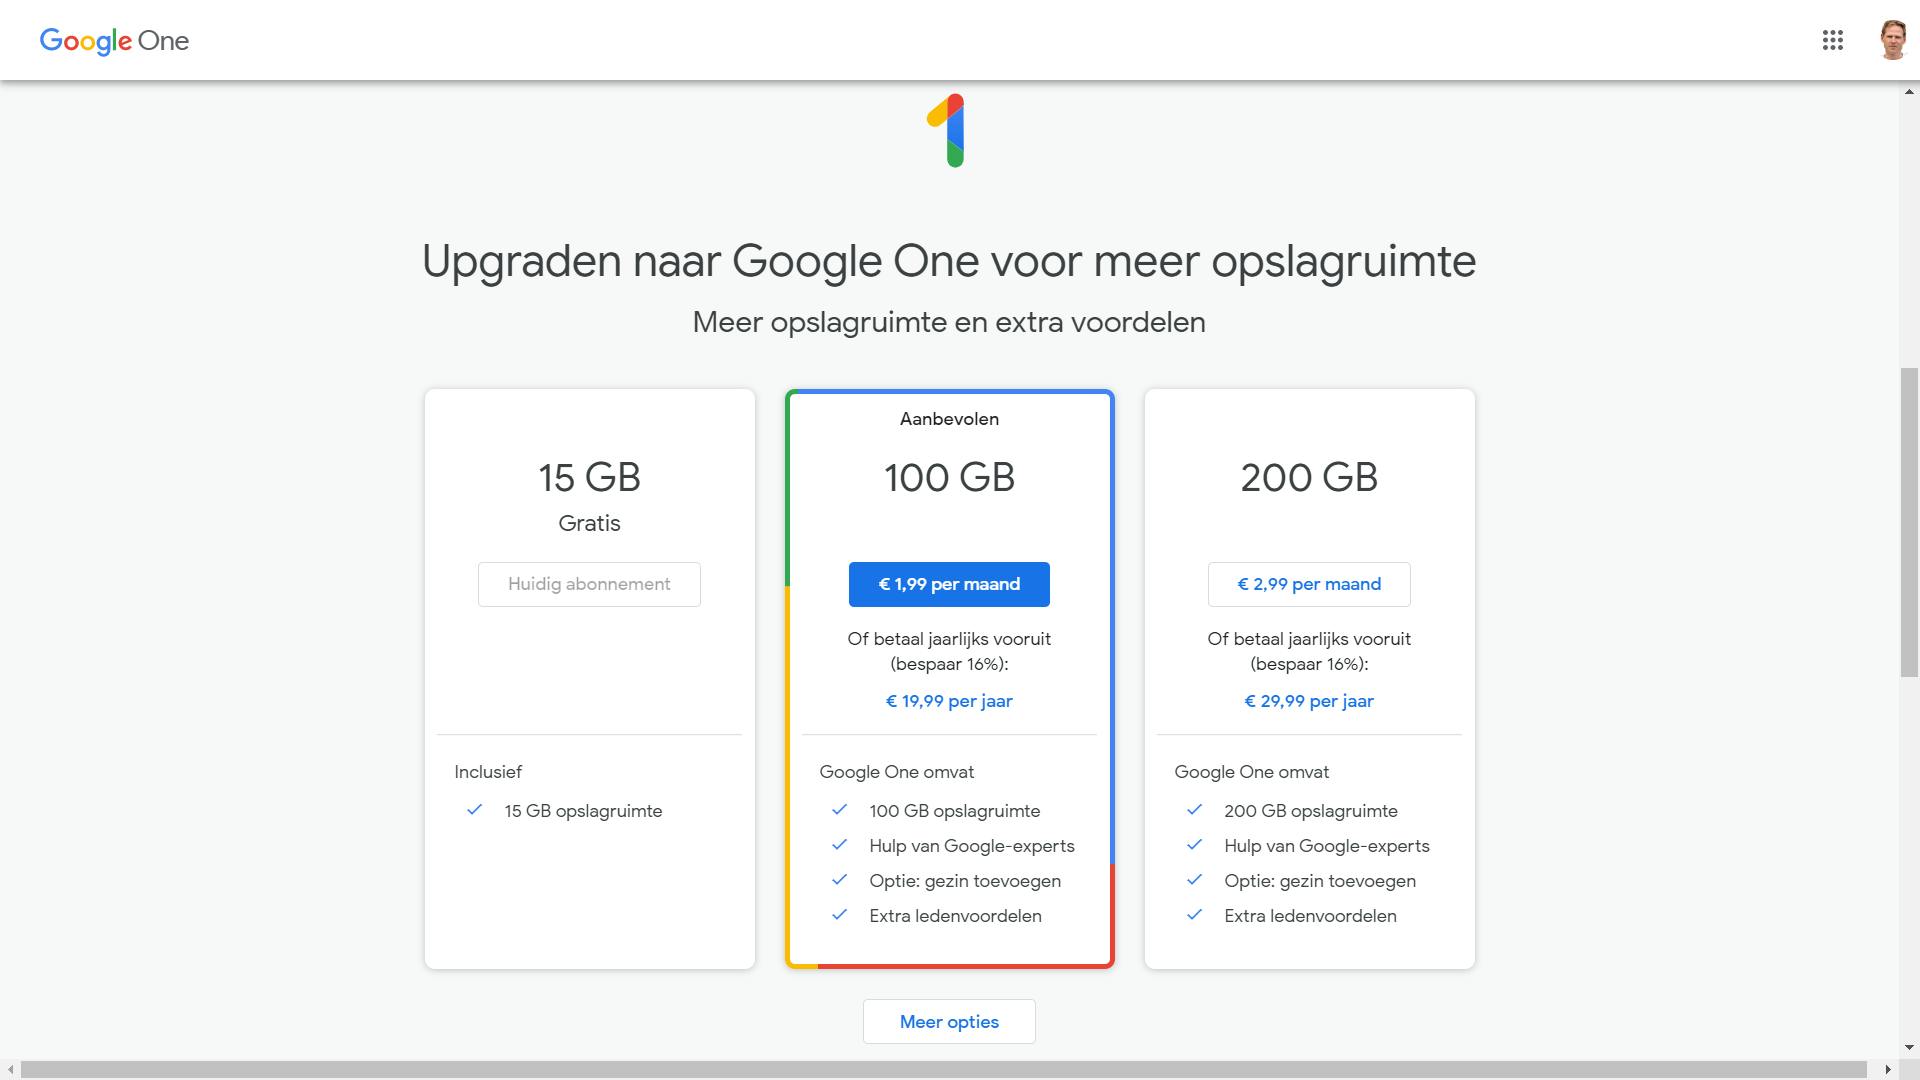The image size is (1920, 1080).
Task: Click the Huidig abonnement button
Action: tap(589, 584)
